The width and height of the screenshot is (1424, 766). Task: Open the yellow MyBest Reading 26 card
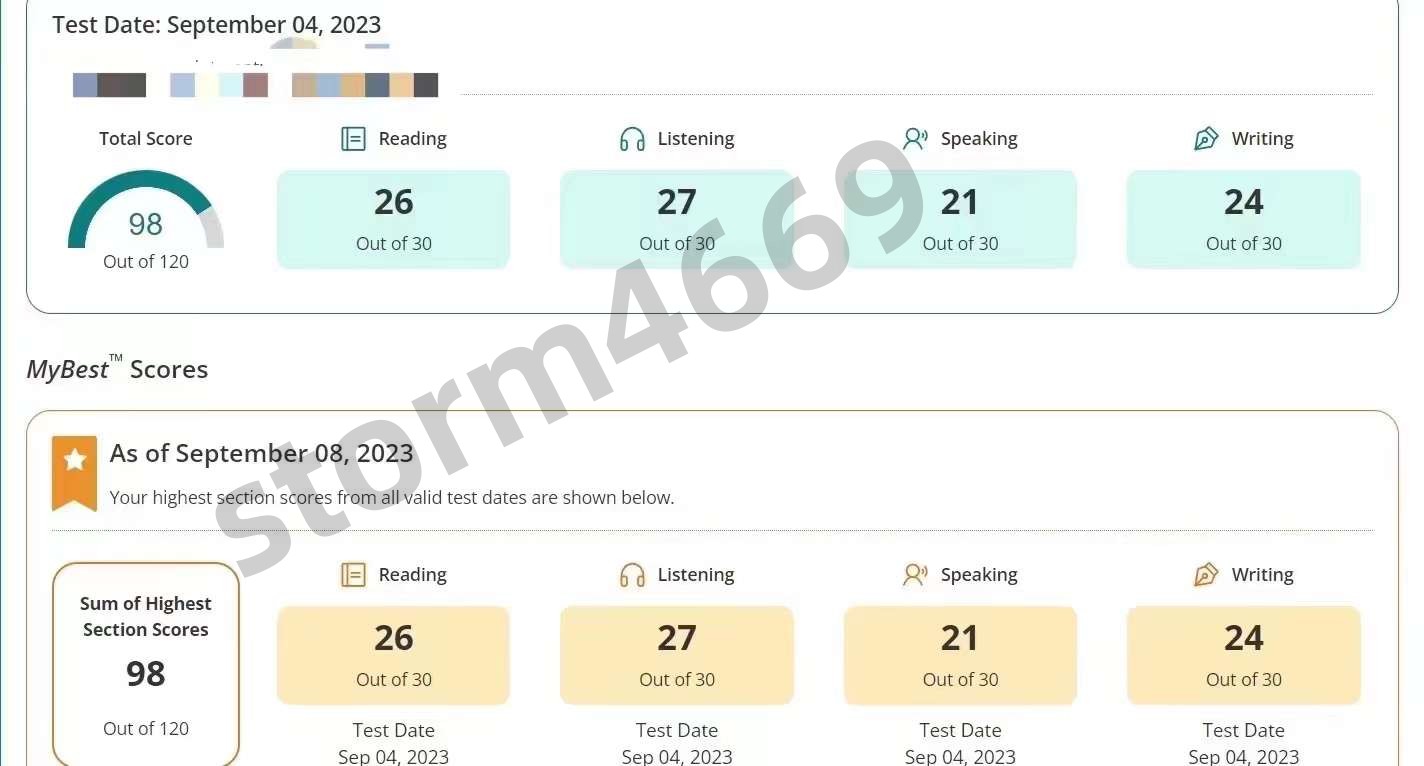point(394,655)
